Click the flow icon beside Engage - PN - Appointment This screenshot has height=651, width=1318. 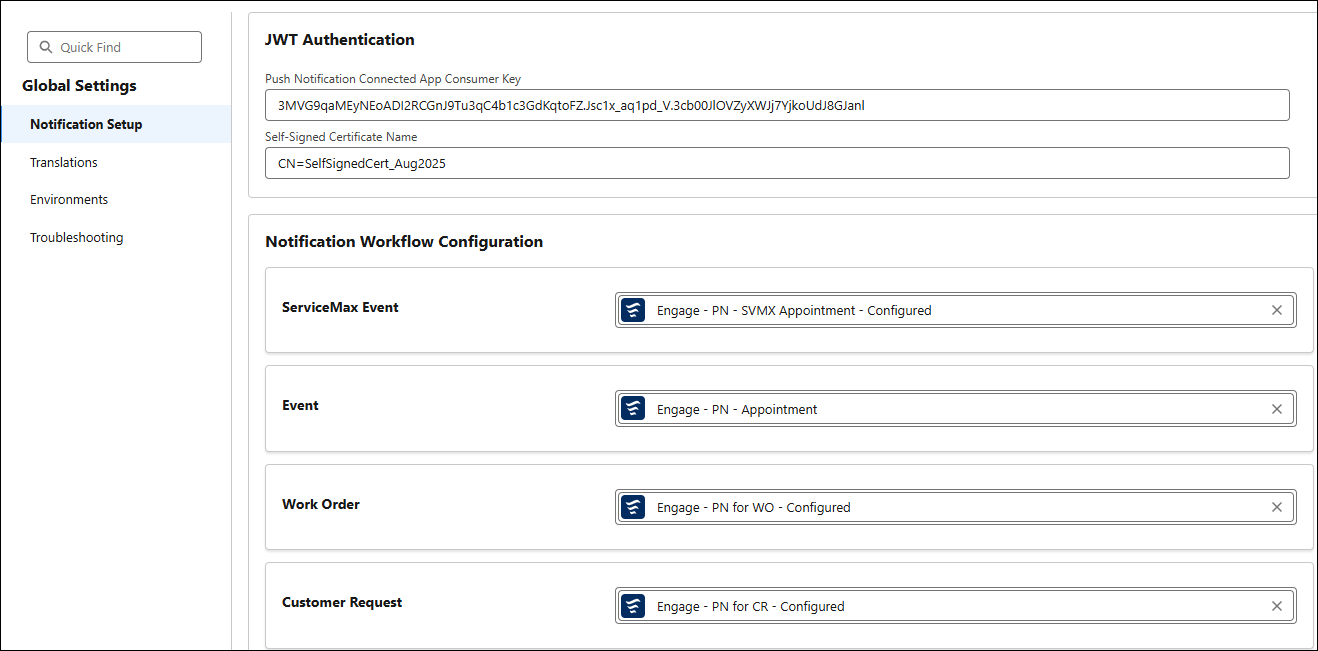click(633, 409)
